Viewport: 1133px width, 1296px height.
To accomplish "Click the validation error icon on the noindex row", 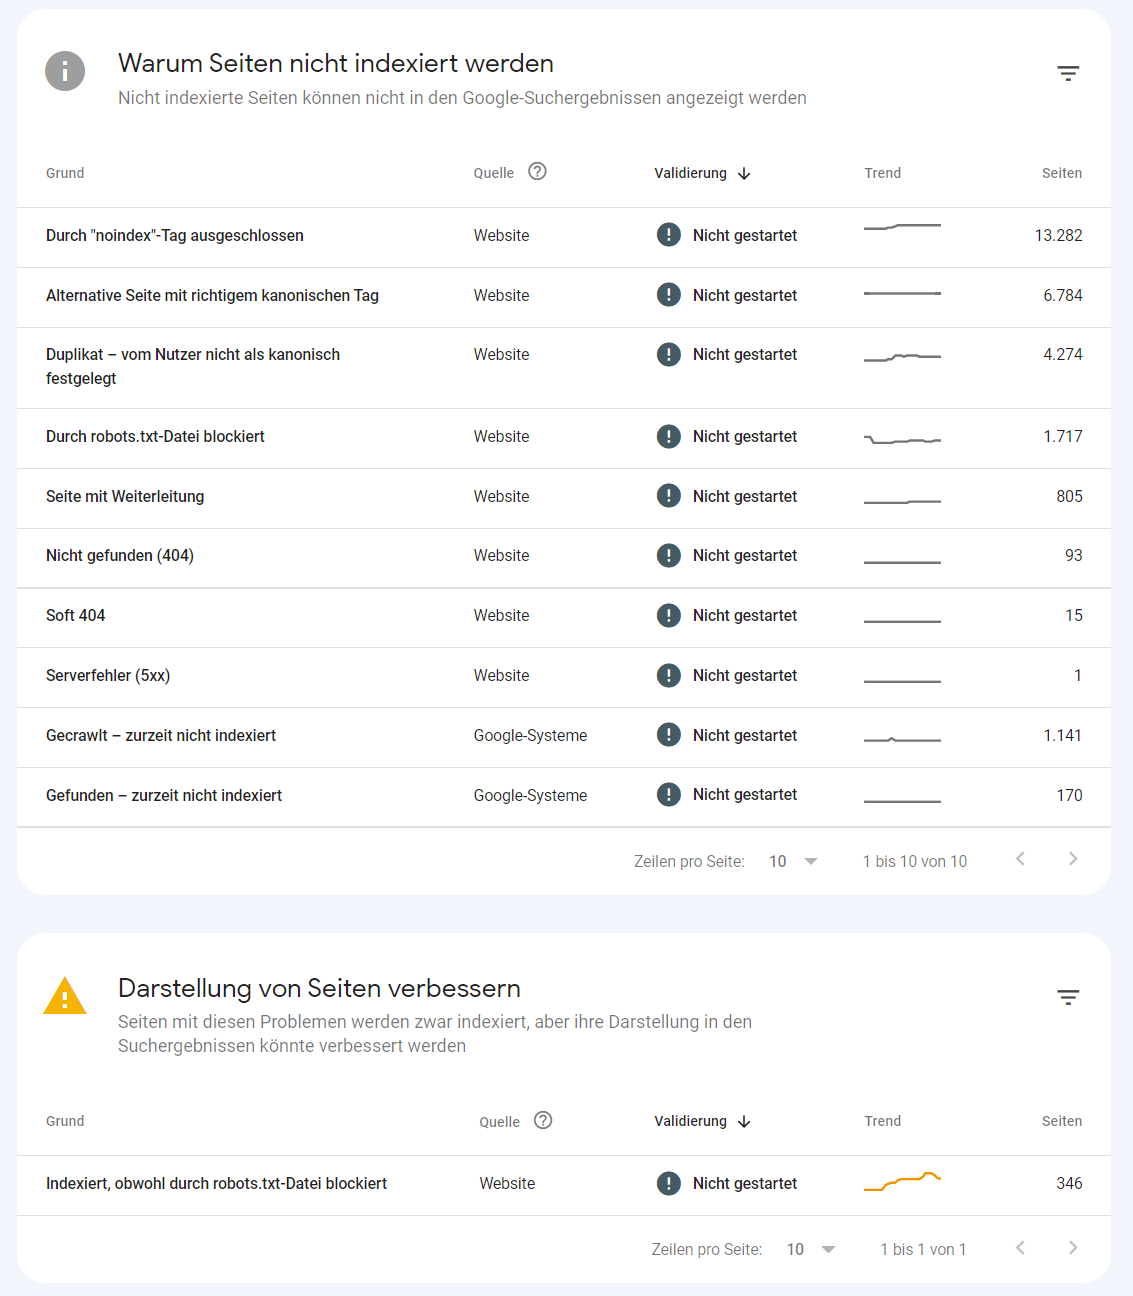I will [x=668, y=234].
